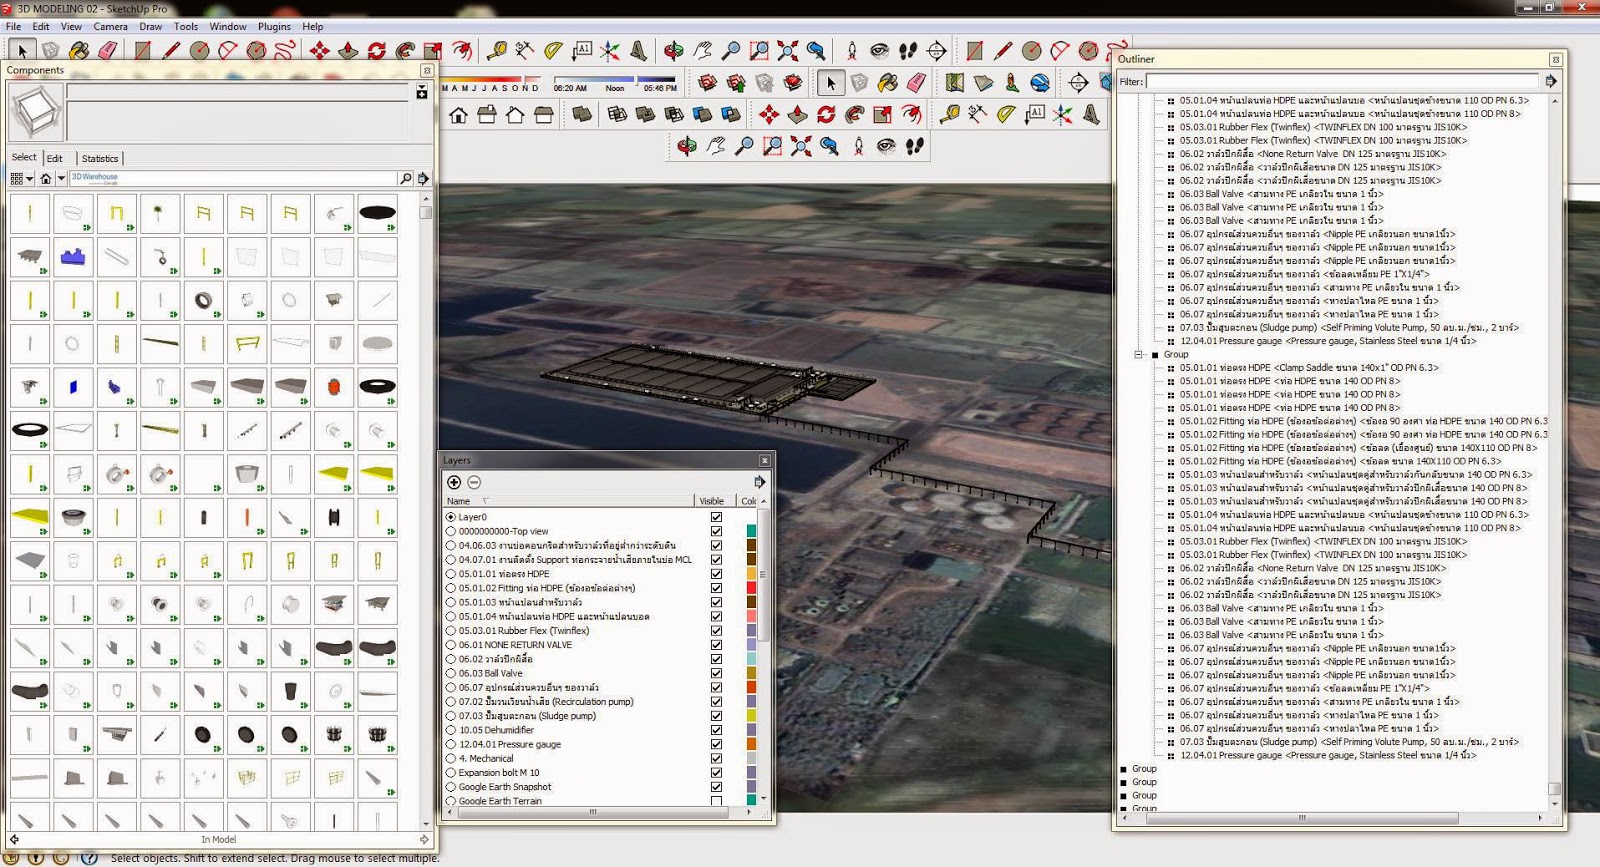Click 3D Warehouse search field in Components
This screenshot has height=867, width=1600.
(x=233, y=178)
